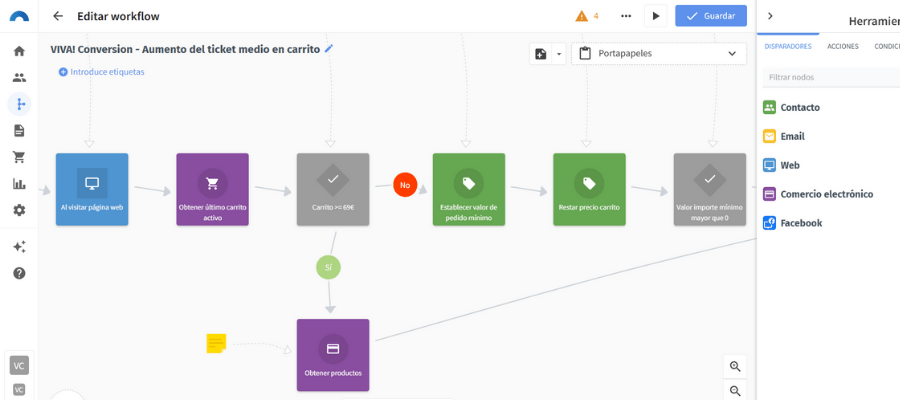Click the app logo at top left
Image resolution: width=900 pixels, height=400 pixels.
pos(19,16)
